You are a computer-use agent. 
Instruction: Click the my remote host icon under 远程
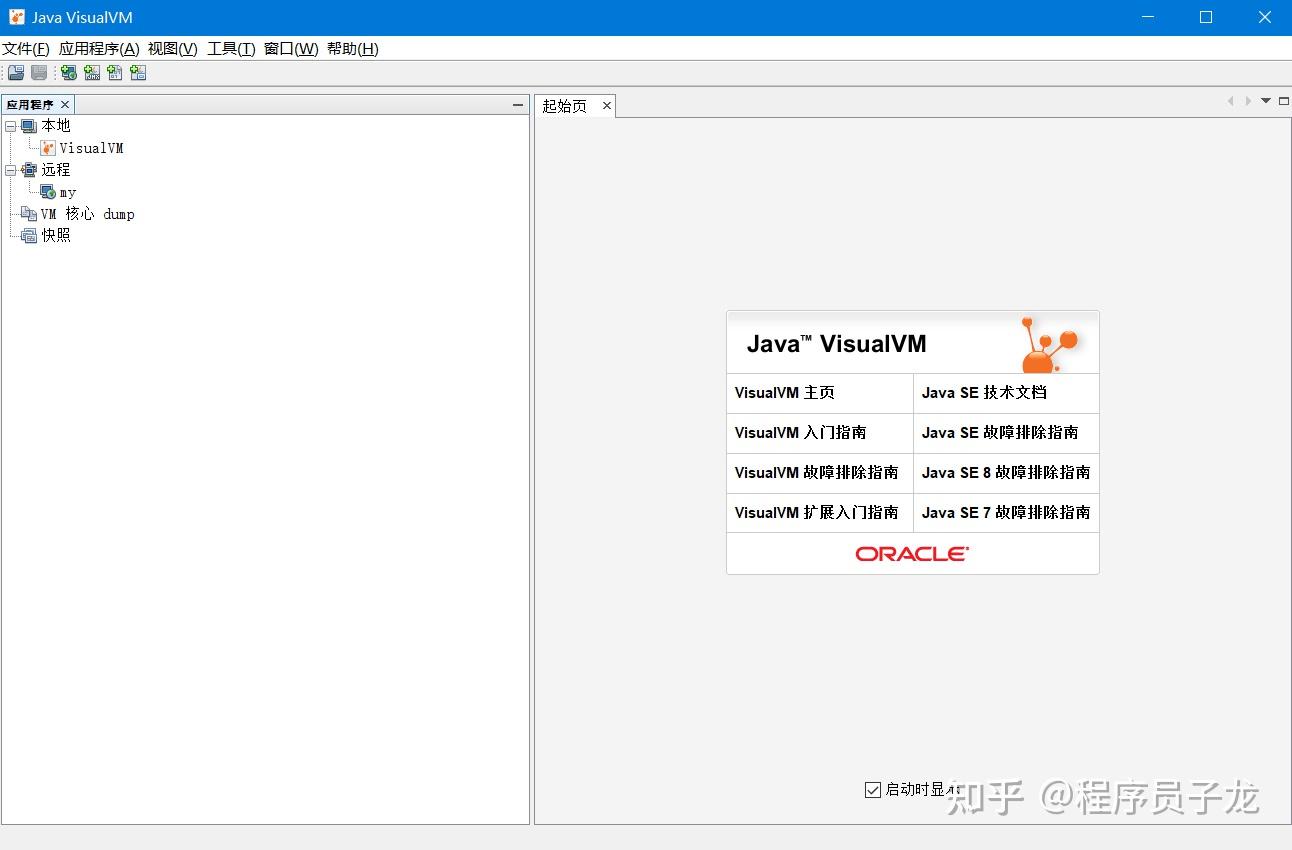(45, 191)
